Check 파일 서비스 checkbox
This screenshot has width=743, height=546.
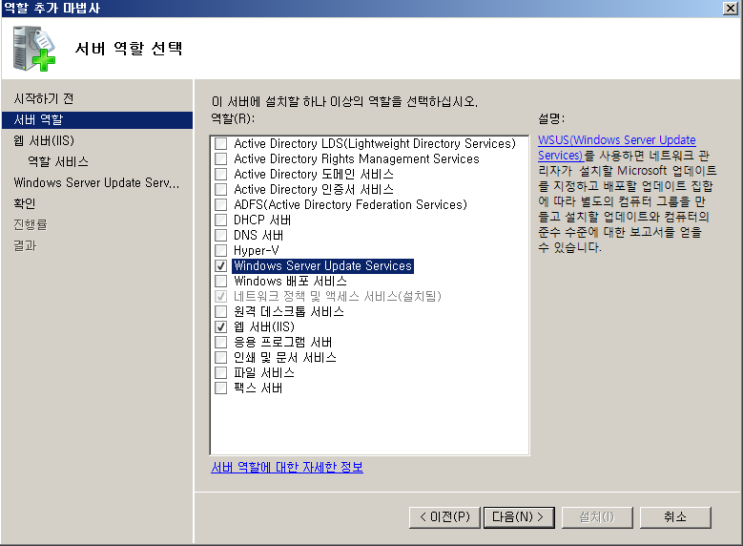(x=221, y=373)
